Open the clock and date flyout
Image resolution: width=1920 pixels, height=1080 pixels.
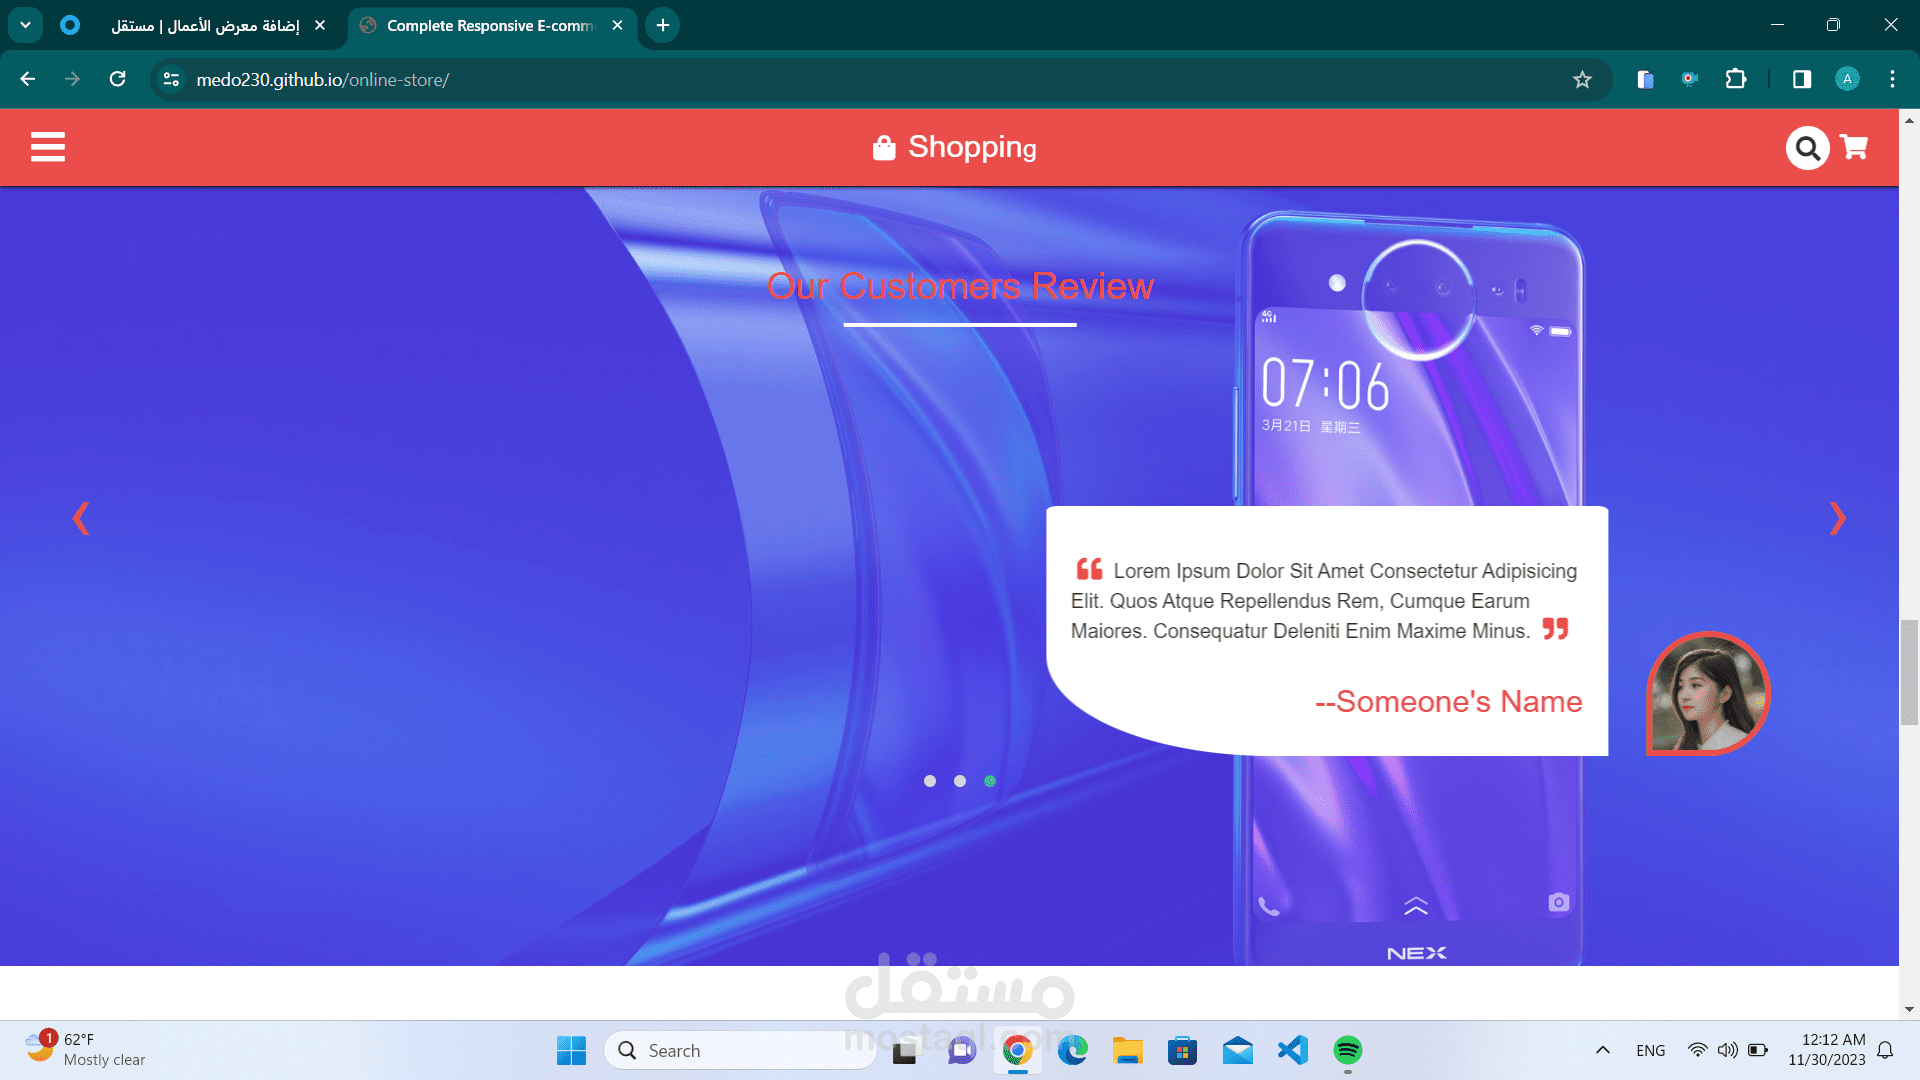[x=1827, y=1050]
